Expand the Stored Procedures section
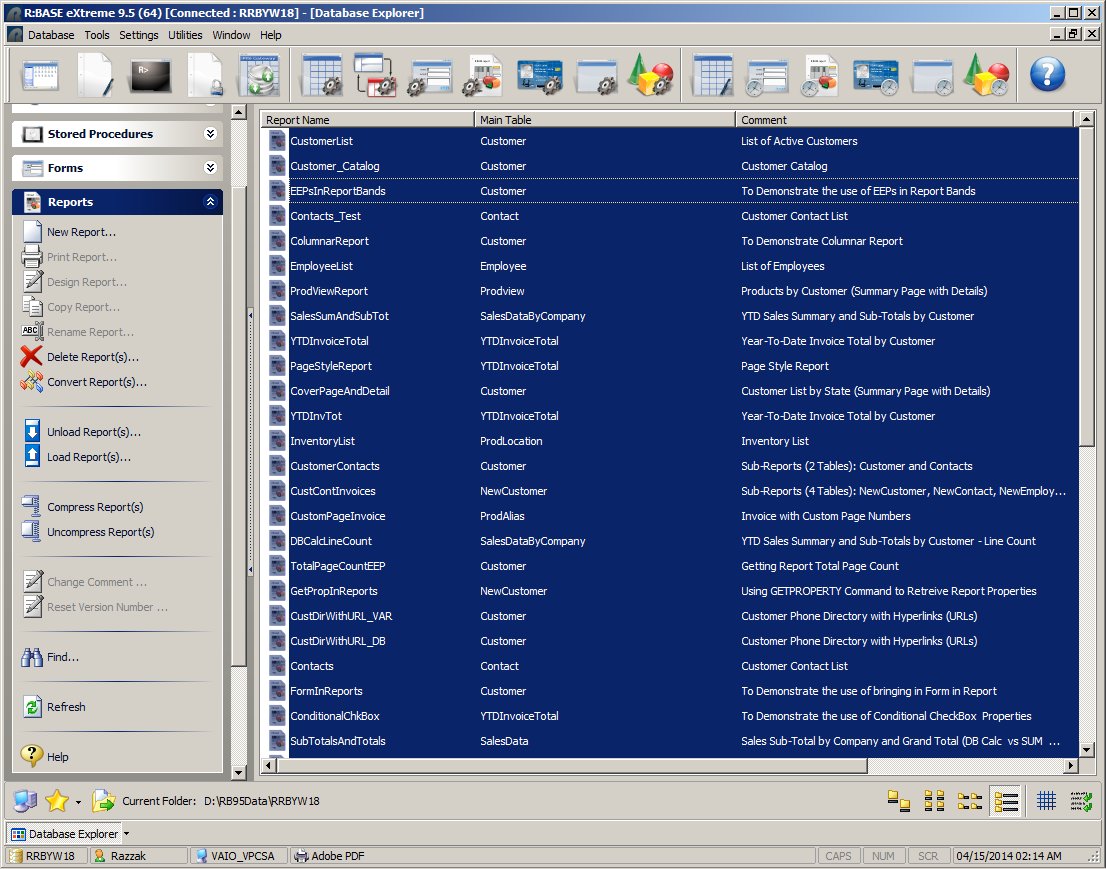Viewport: 1106px width, 869px height. (x=210, y=134)
